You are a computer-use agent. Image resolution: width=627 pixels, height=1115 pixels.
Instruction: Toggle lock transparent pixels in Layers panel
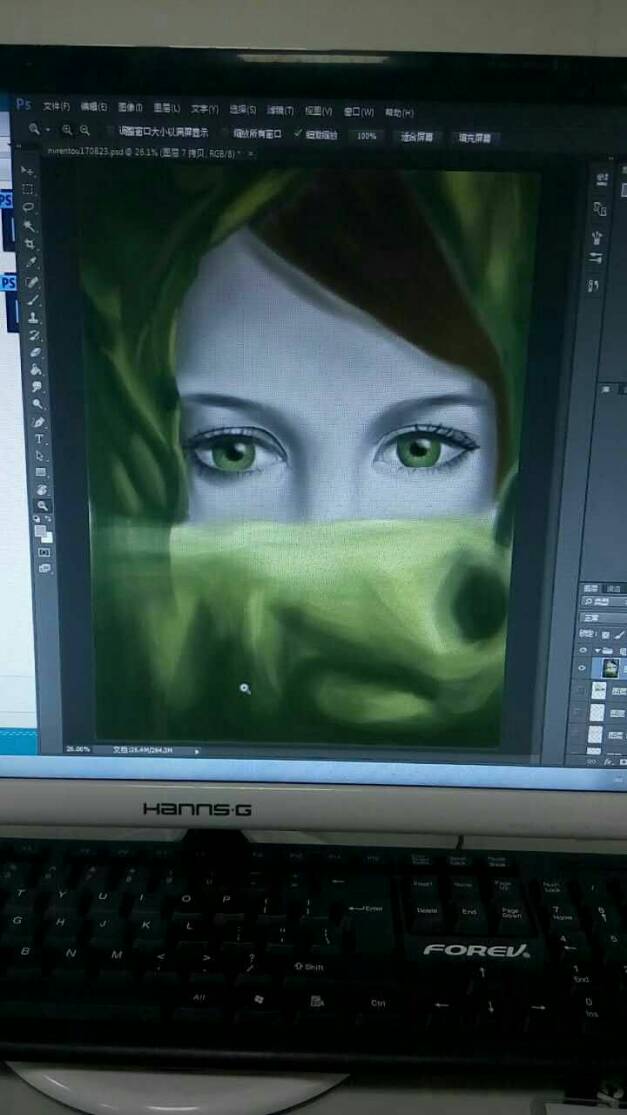[x=605, y=634]
